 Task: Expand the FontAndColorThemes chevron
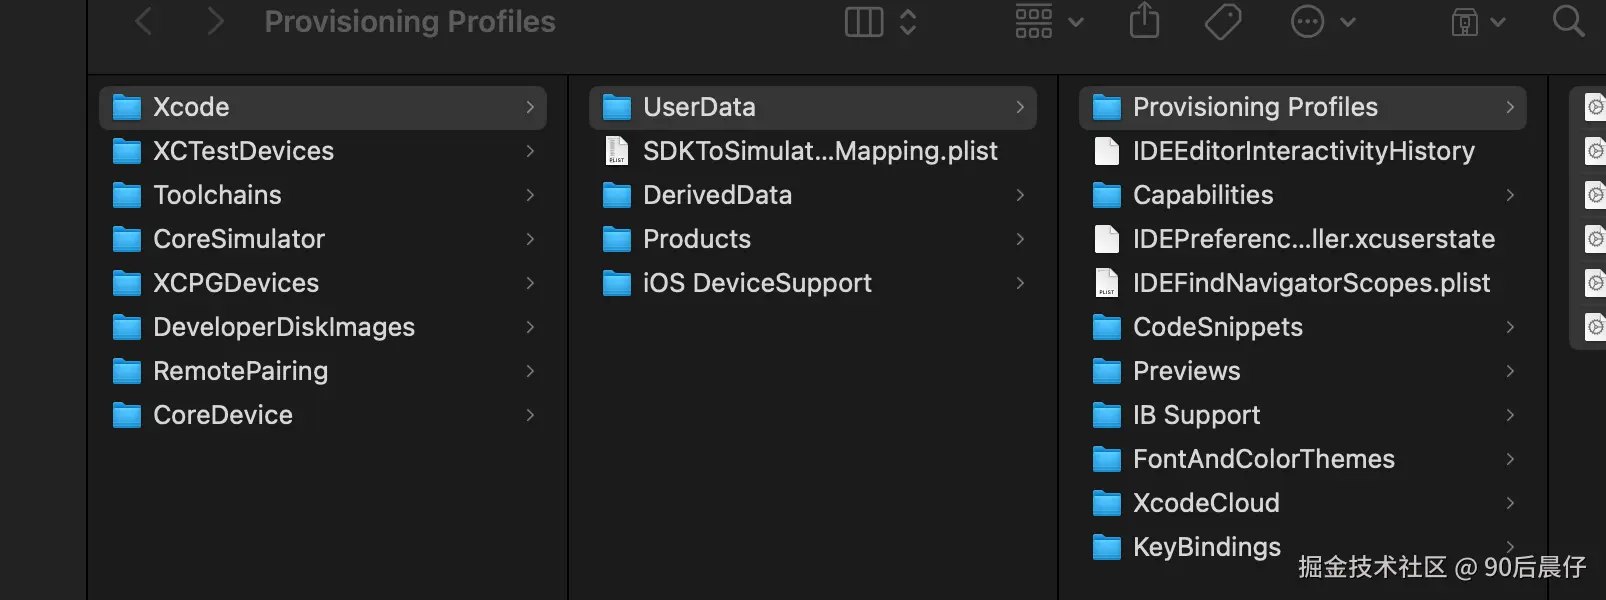(1510, 459)
